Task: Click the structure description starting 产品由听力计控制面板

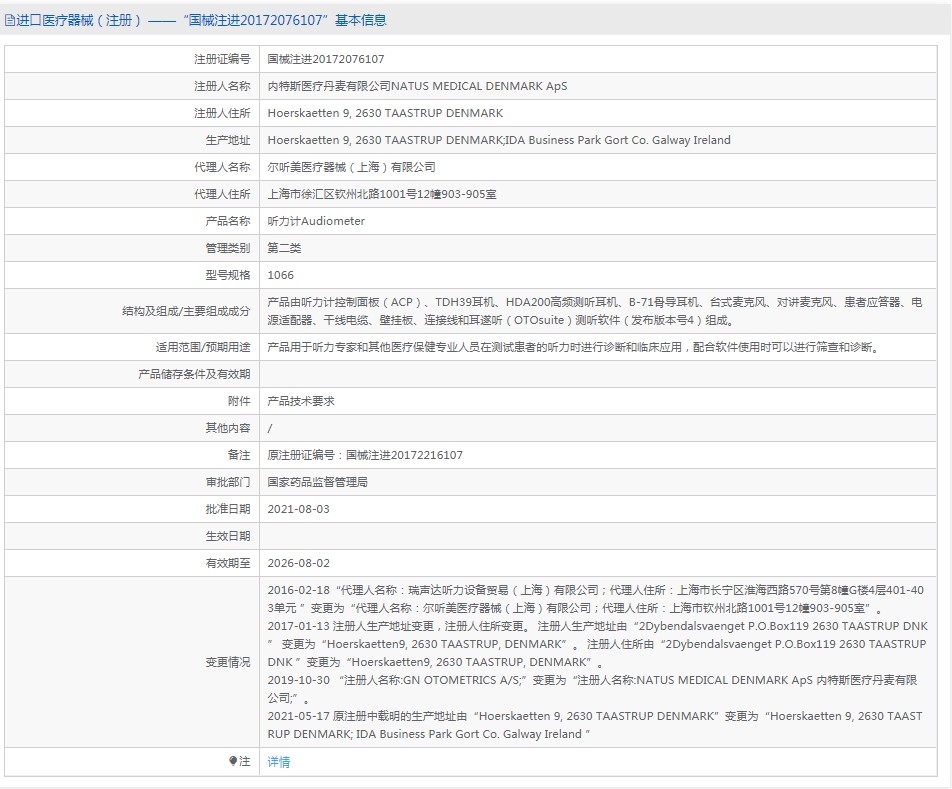Action: coord(595,311)
